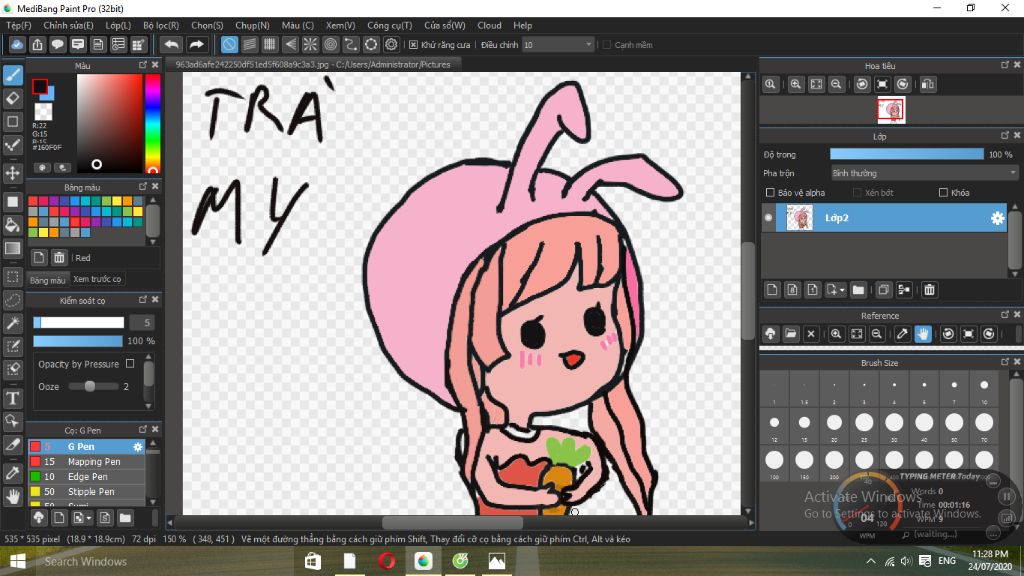The width and height of the screenshot is (1024, 576).
Task: Select the Stipple Pen brush
Action: (x=86, y=492)
